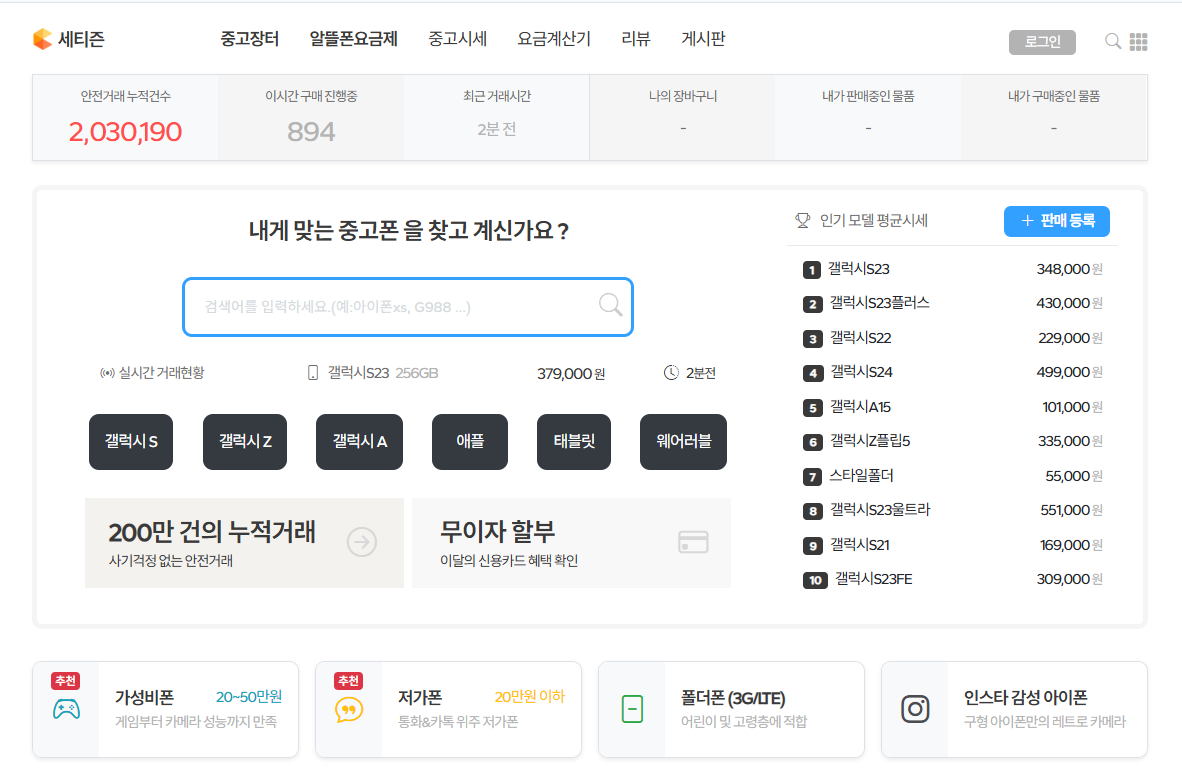Select the 갤럭시 S category button
Image resolution: width=1182 pixels, height=768 pixels.
tap(130, 441)
